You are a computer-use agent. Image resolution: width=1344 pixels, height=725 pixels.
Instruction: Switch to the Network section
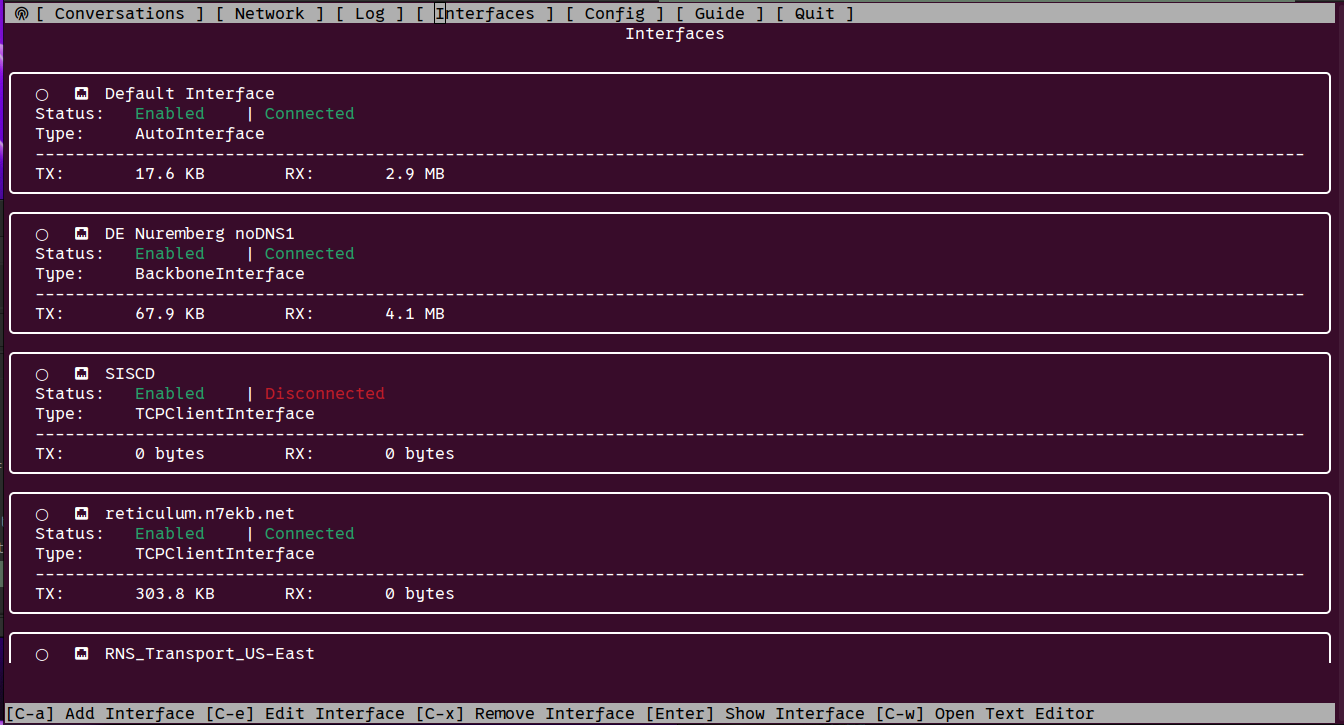pos(269,14)
